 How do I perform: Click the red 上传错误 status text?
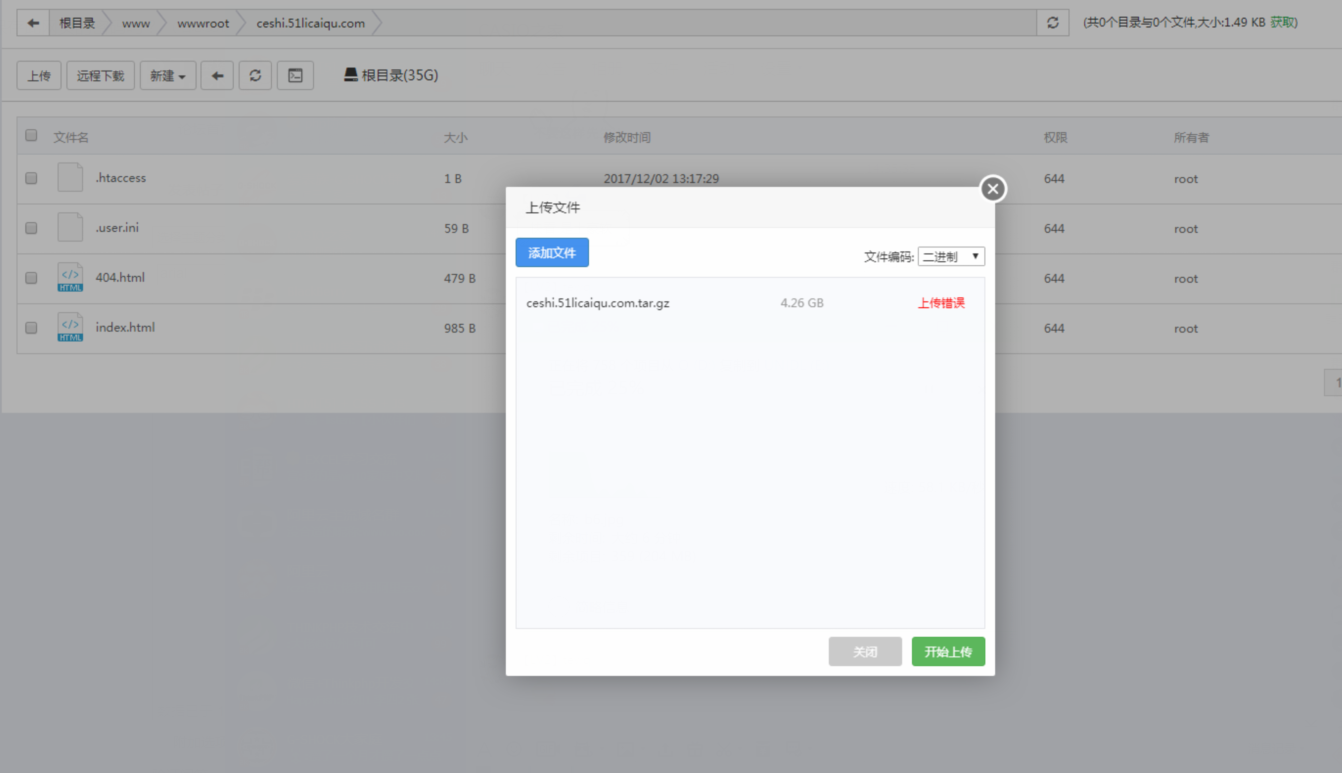coord(941,303)
